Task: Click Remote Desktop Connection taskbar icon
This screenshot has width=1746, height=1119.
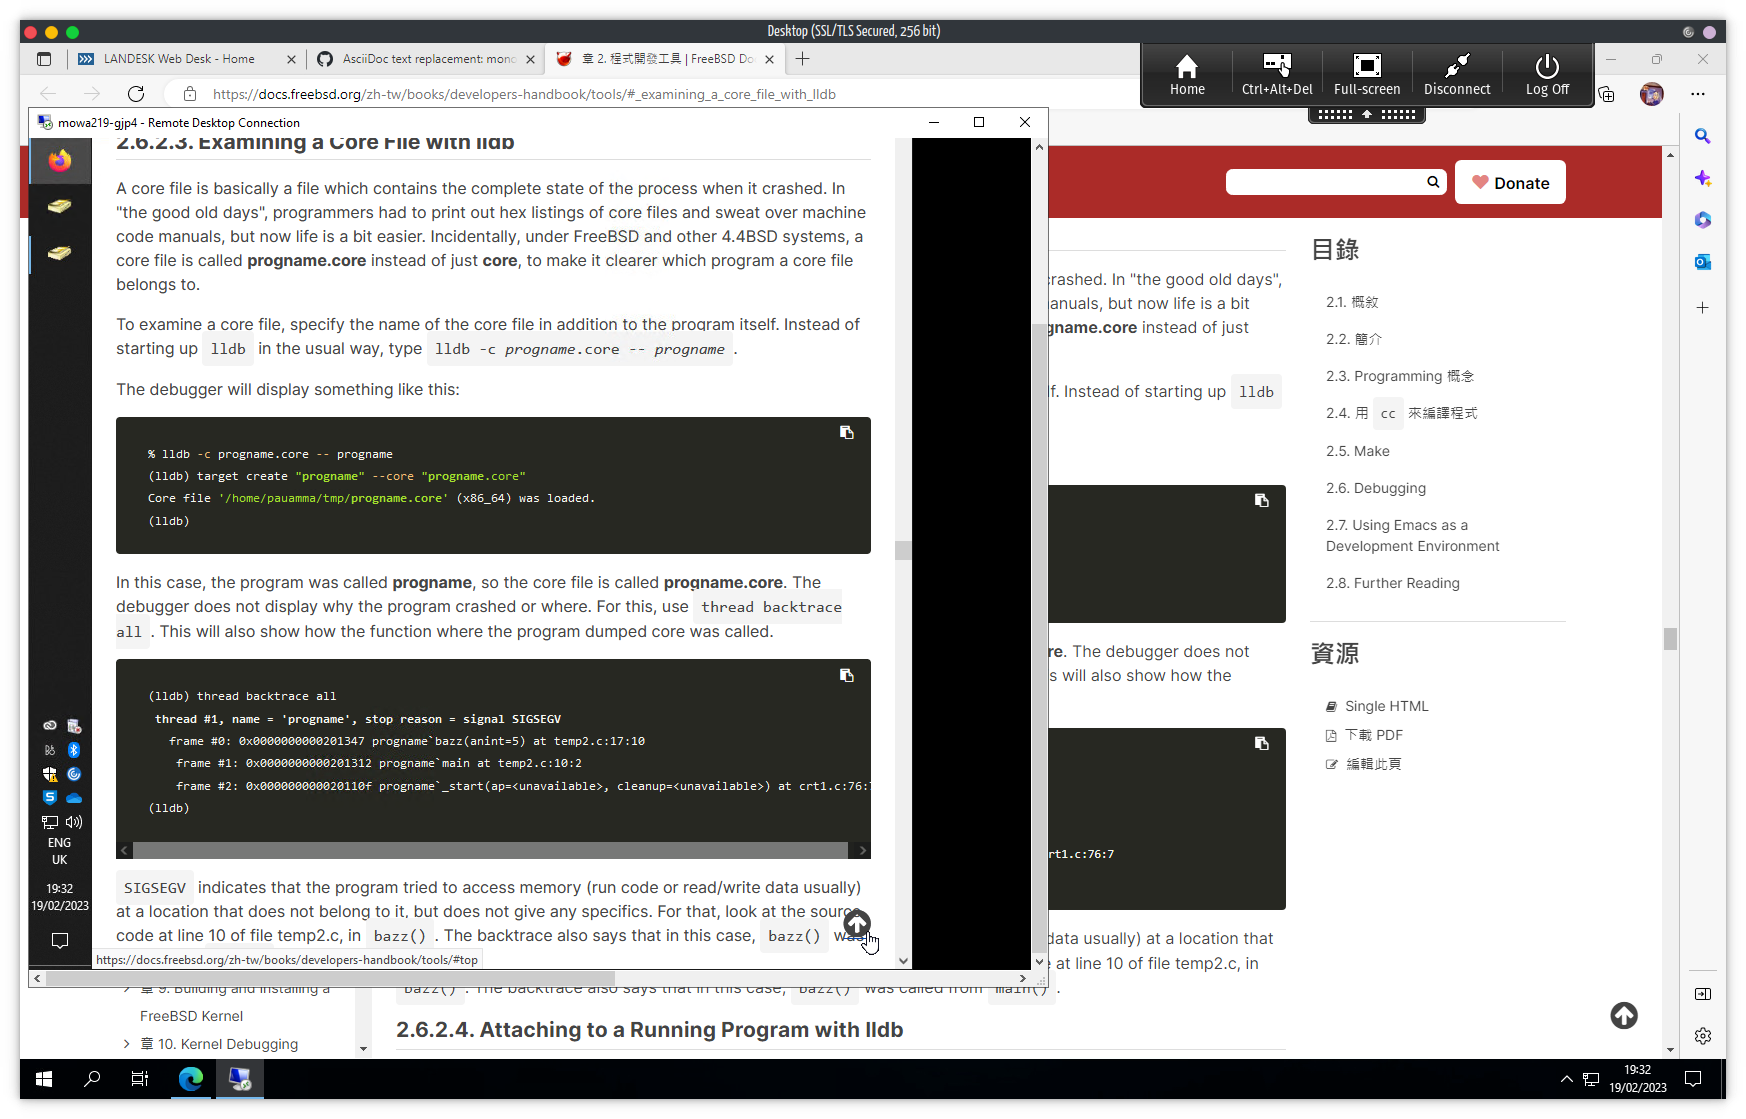Action: coord(240,1079)
